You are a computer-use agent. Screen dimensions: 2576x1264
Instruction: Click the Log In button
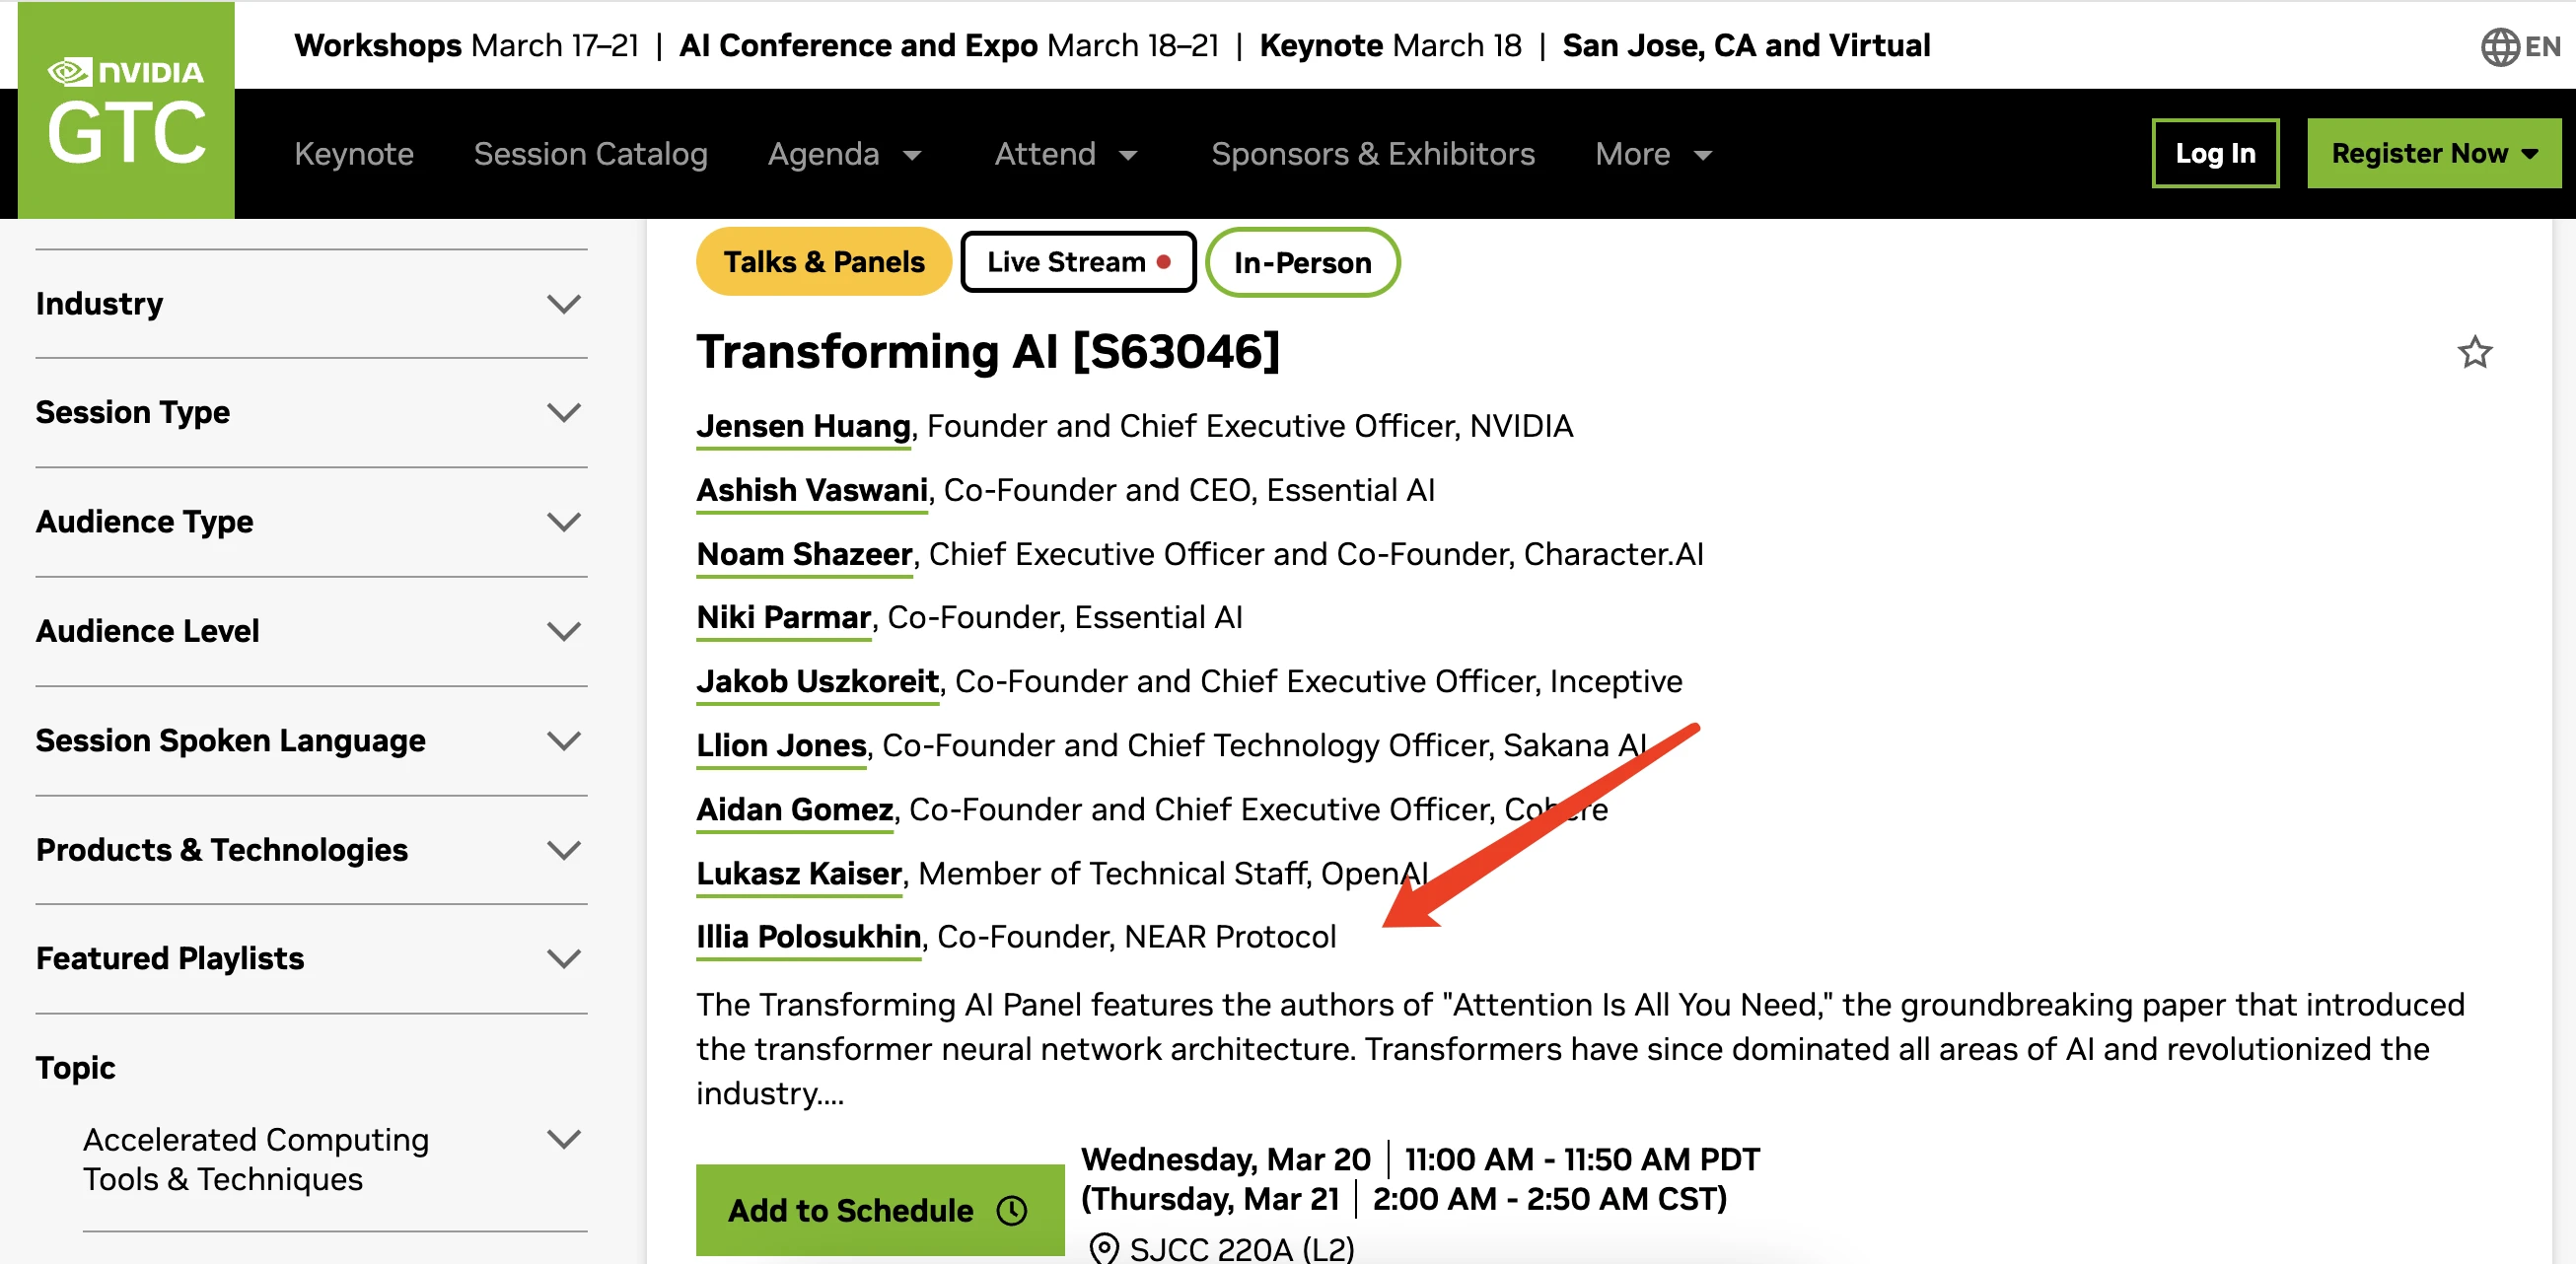(x=2214, y=153)
